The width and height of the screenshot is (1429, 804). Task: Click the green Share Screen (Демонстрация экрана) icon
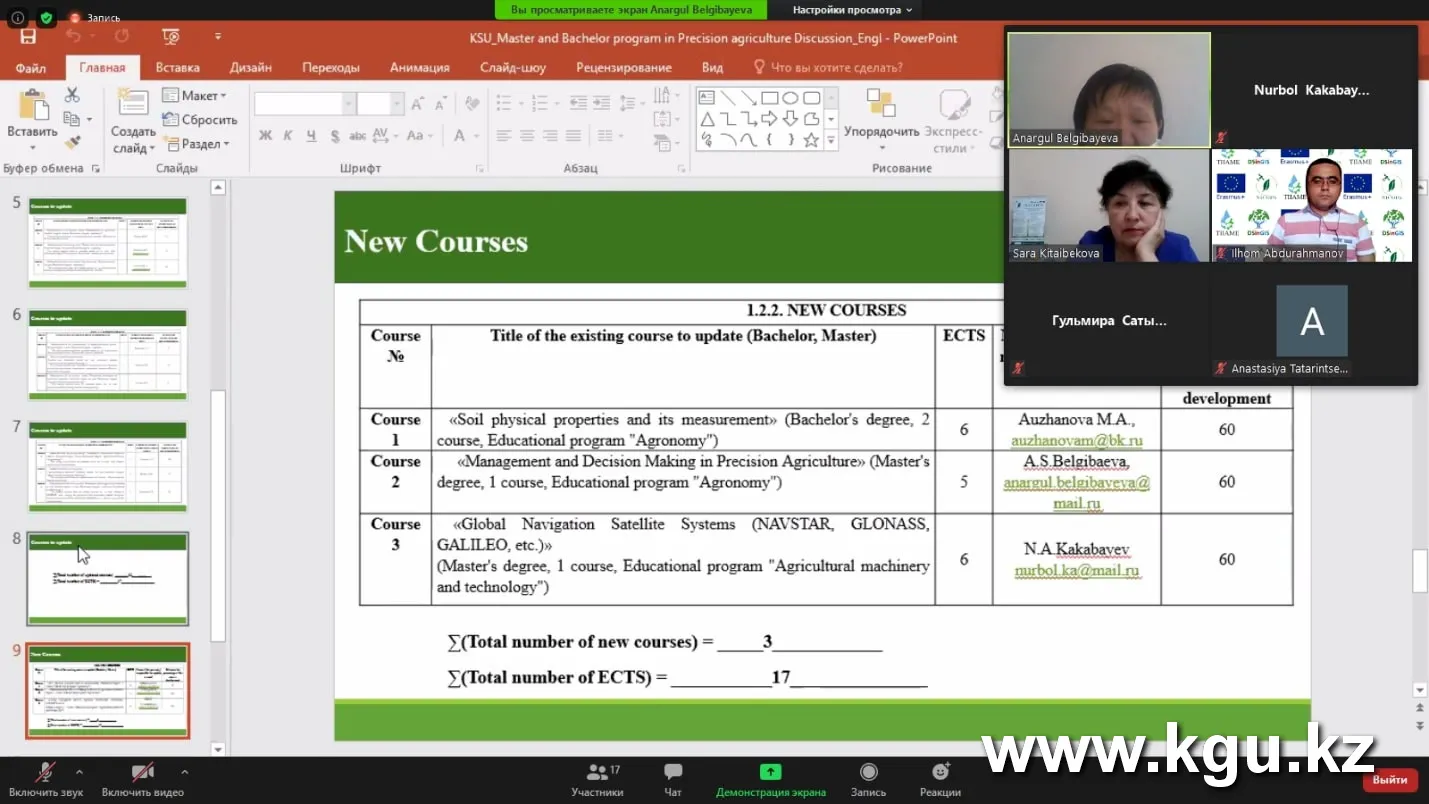[x=770, y=771]
